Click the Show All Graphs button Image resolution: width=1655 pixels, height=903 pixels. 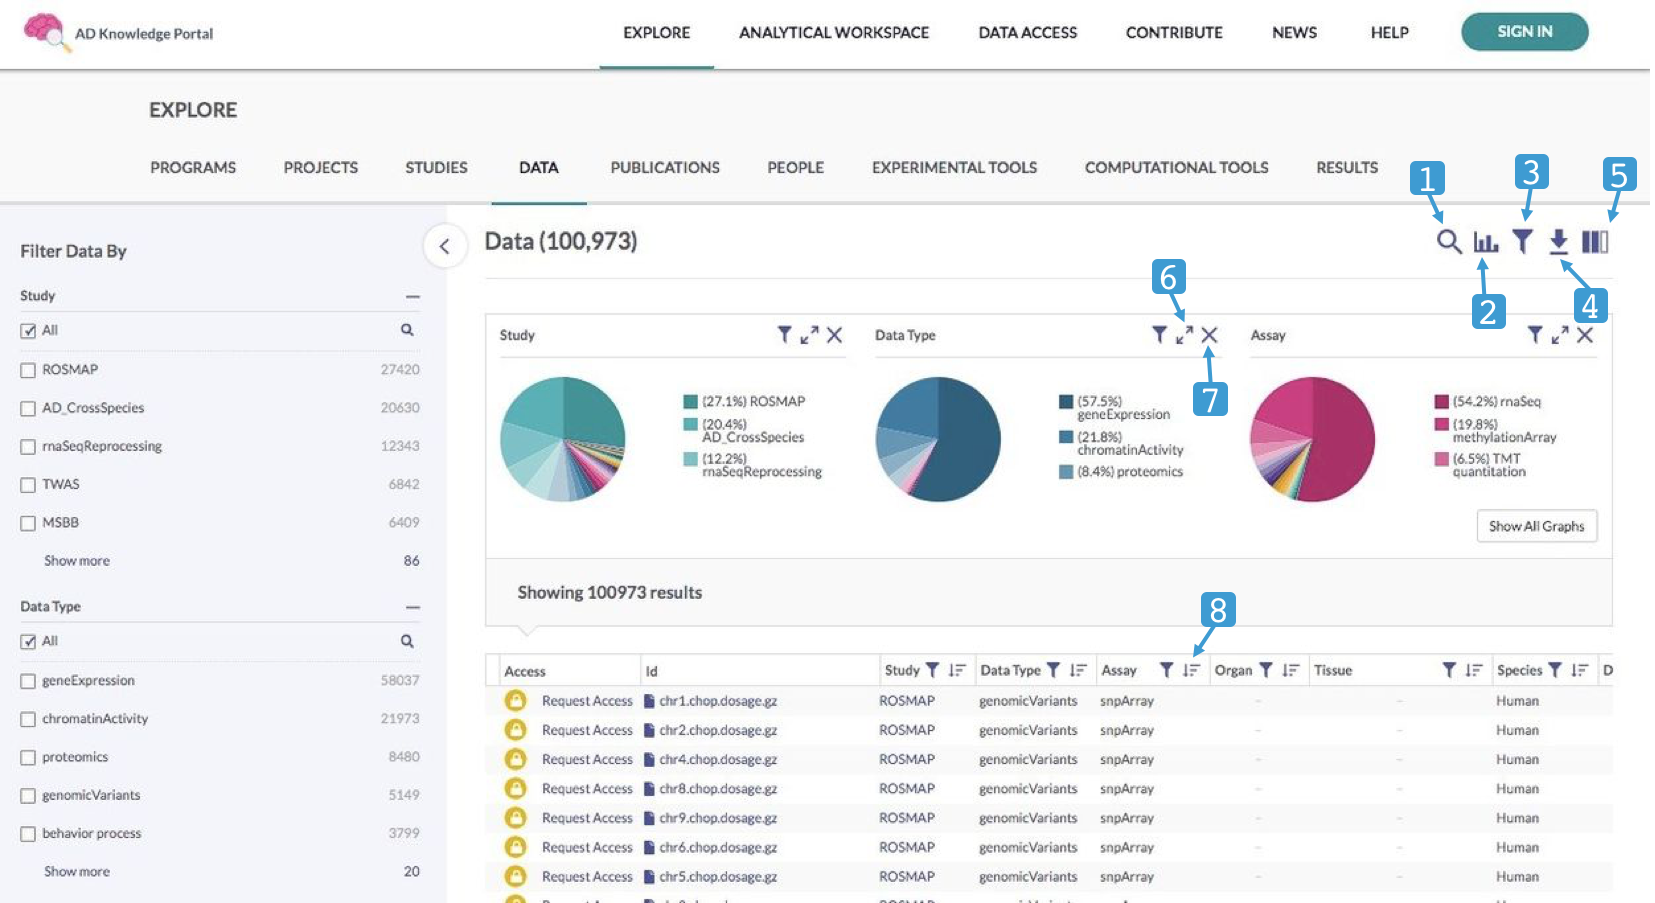pos(1536,526)
